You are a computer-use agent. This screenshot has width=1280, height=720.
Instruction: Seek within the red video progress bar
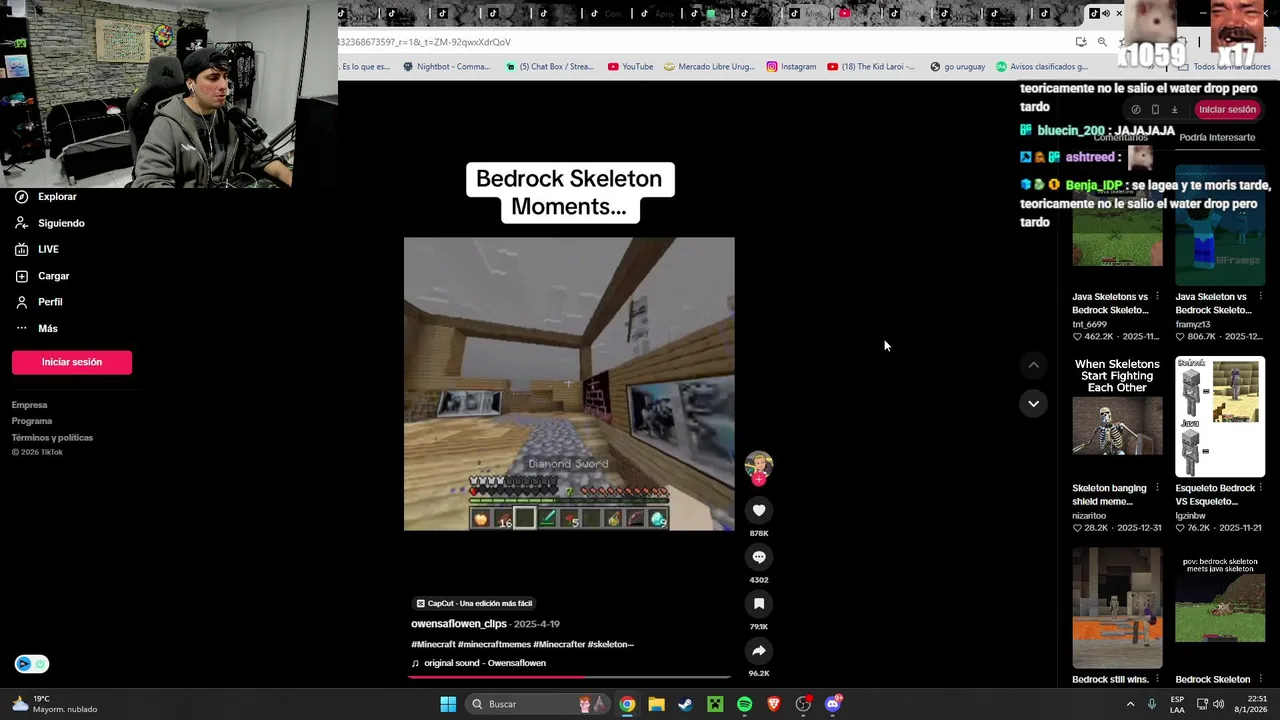click(x=569, y=677)
